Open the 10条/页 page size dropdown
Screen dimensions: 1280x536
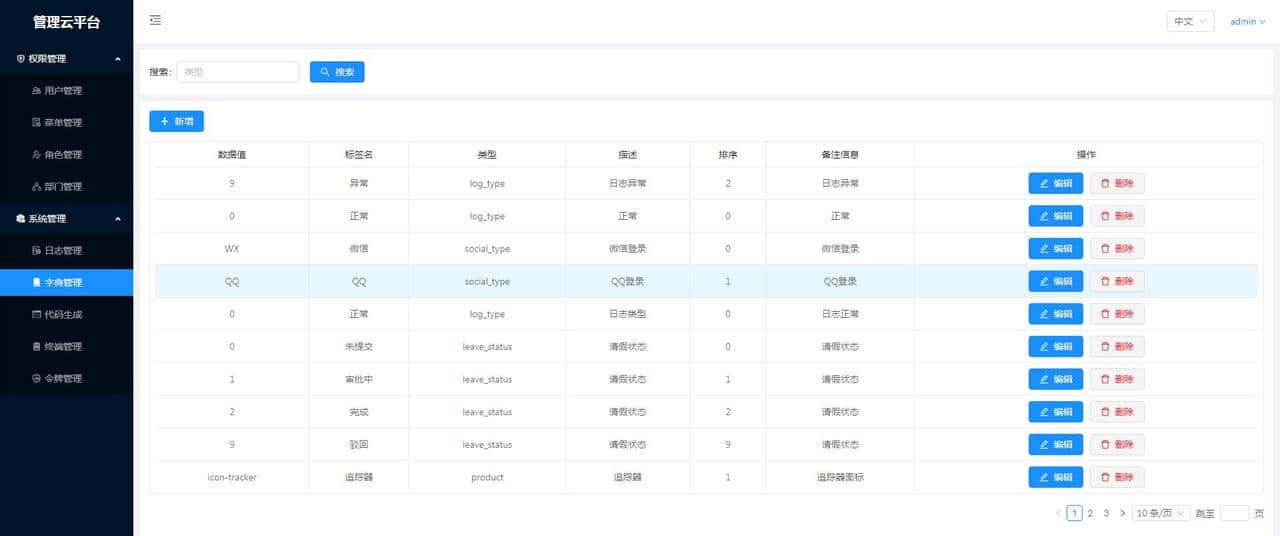coord(1161,513)
